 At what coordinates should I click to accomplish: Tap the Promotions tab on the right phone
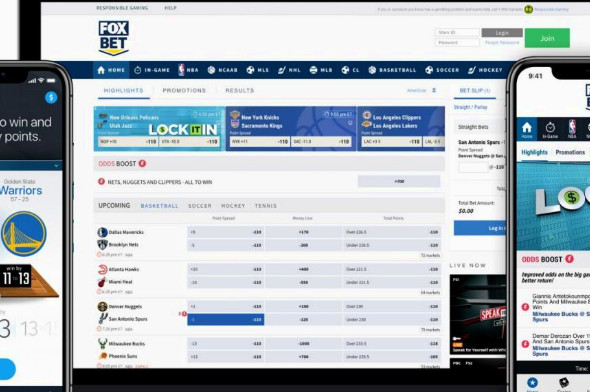click(570, 152)
